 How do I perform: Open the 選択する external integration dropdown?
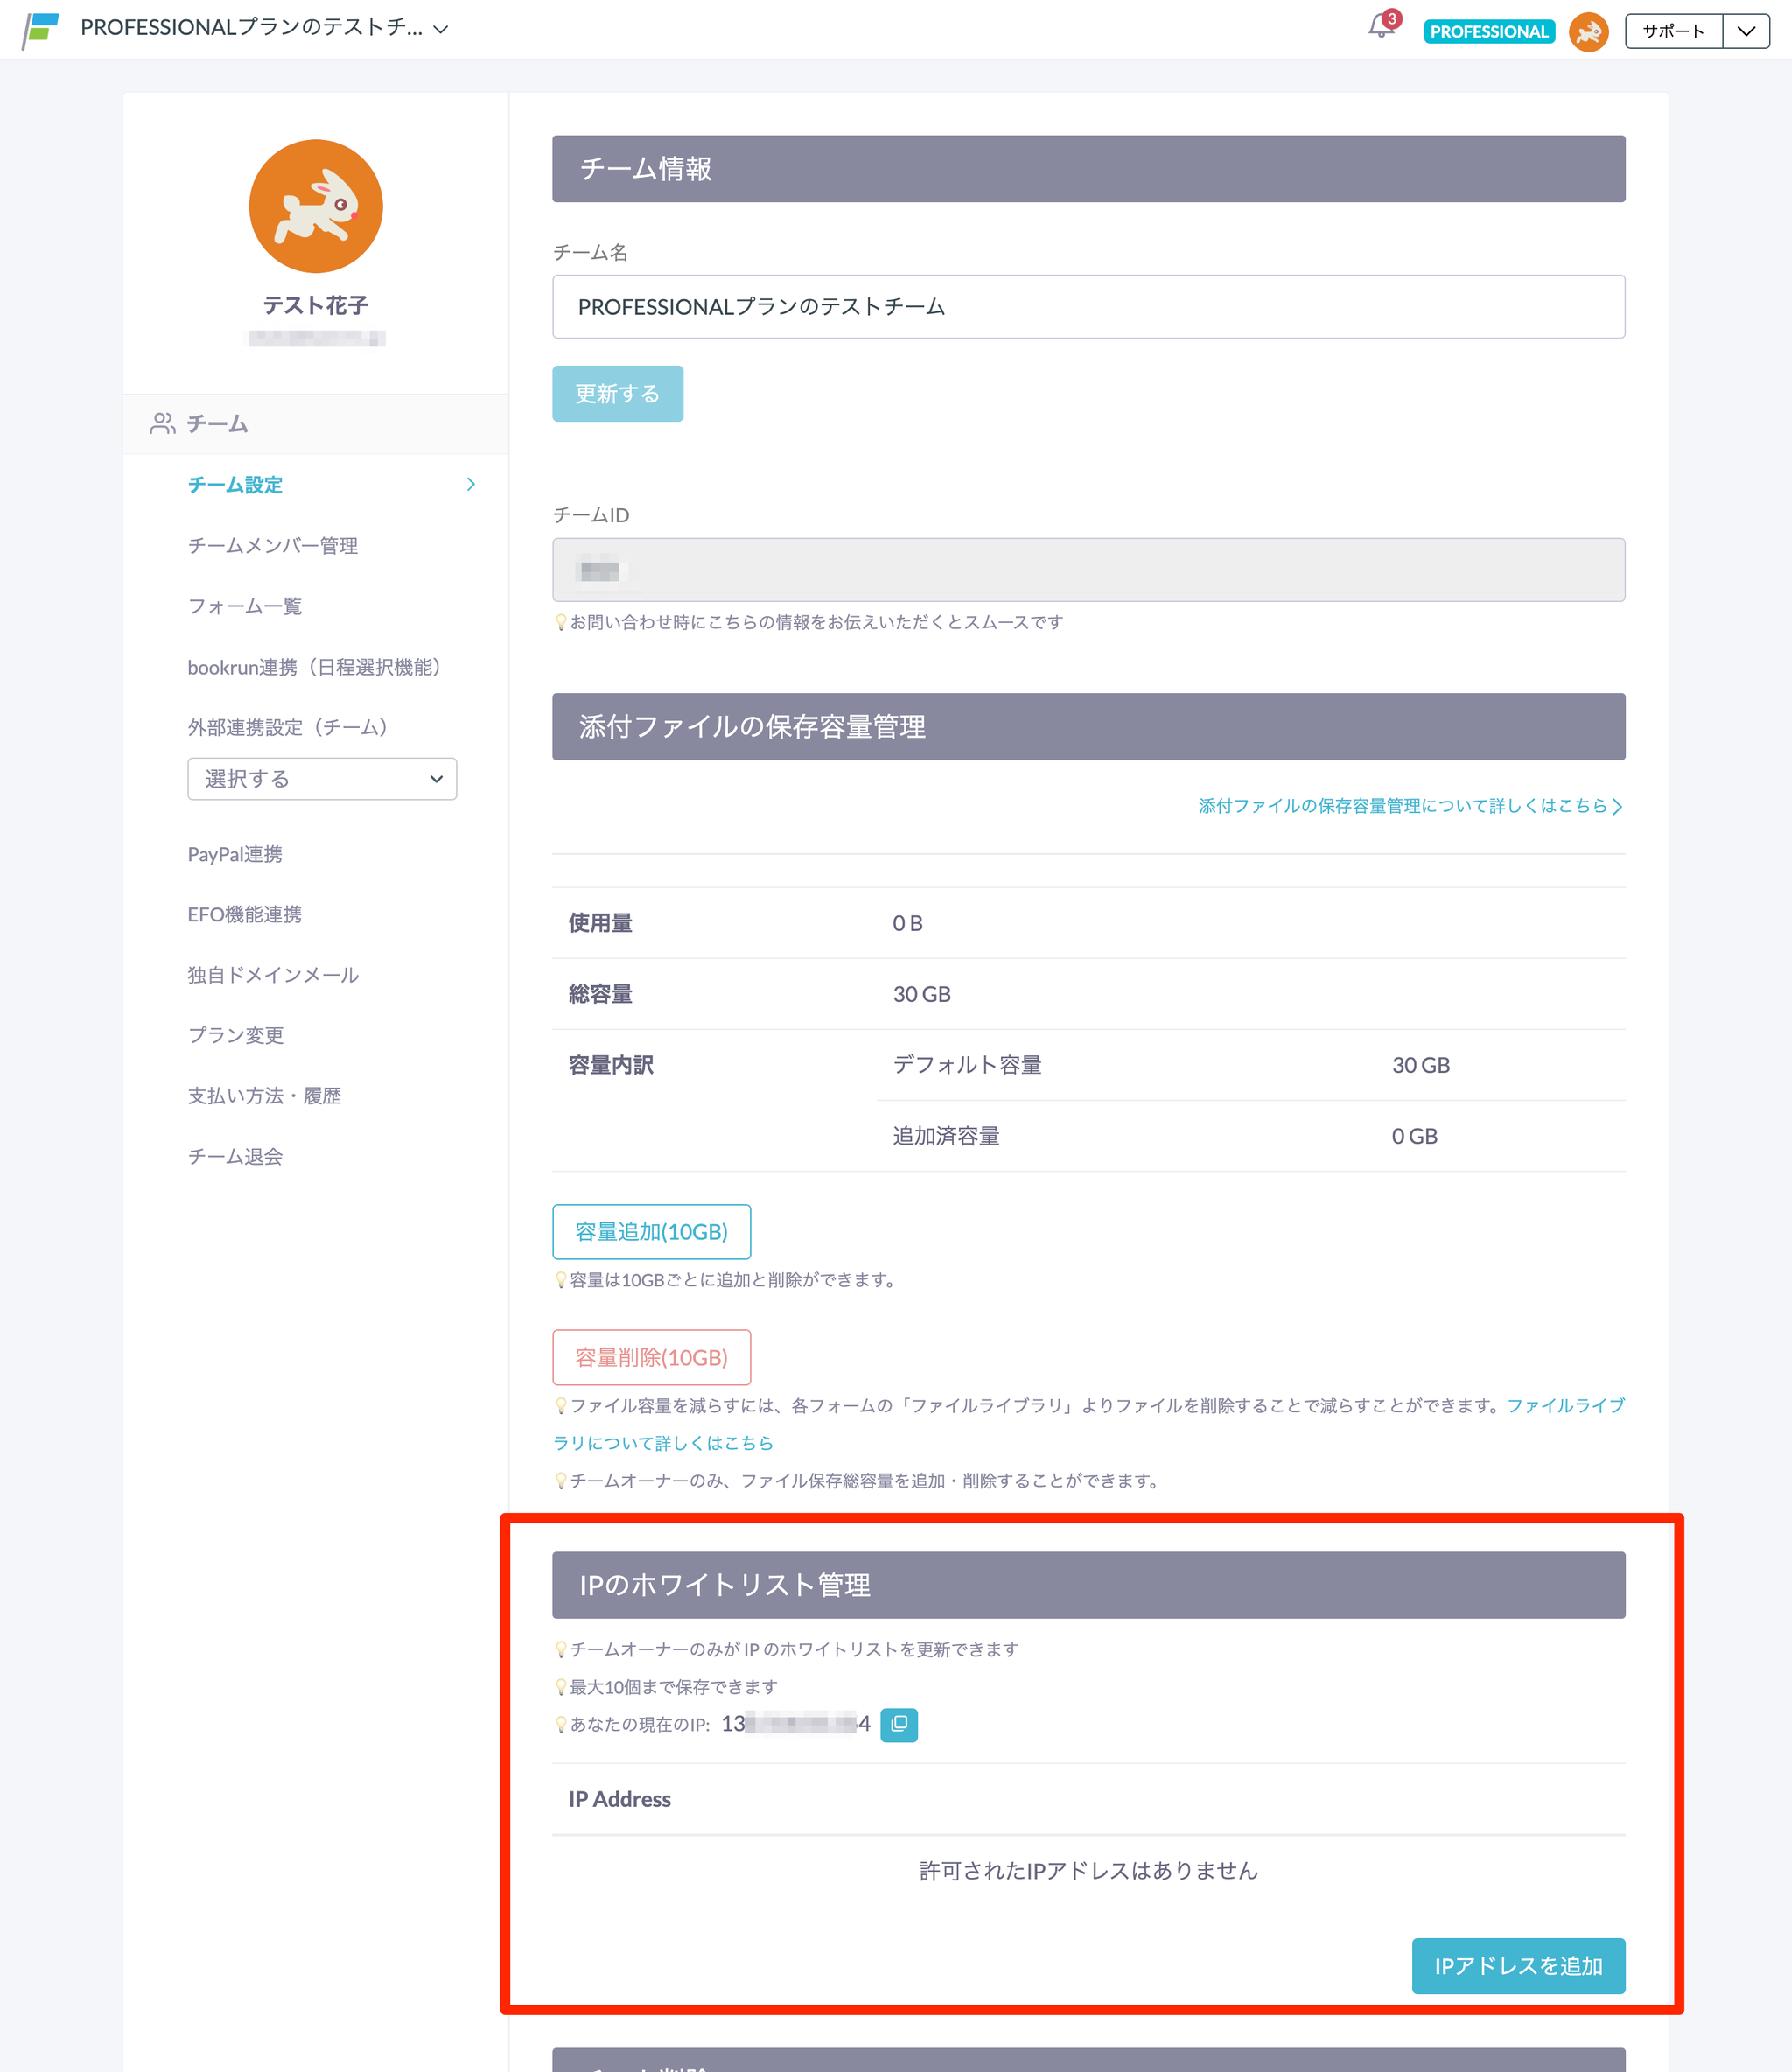(322, 779)
